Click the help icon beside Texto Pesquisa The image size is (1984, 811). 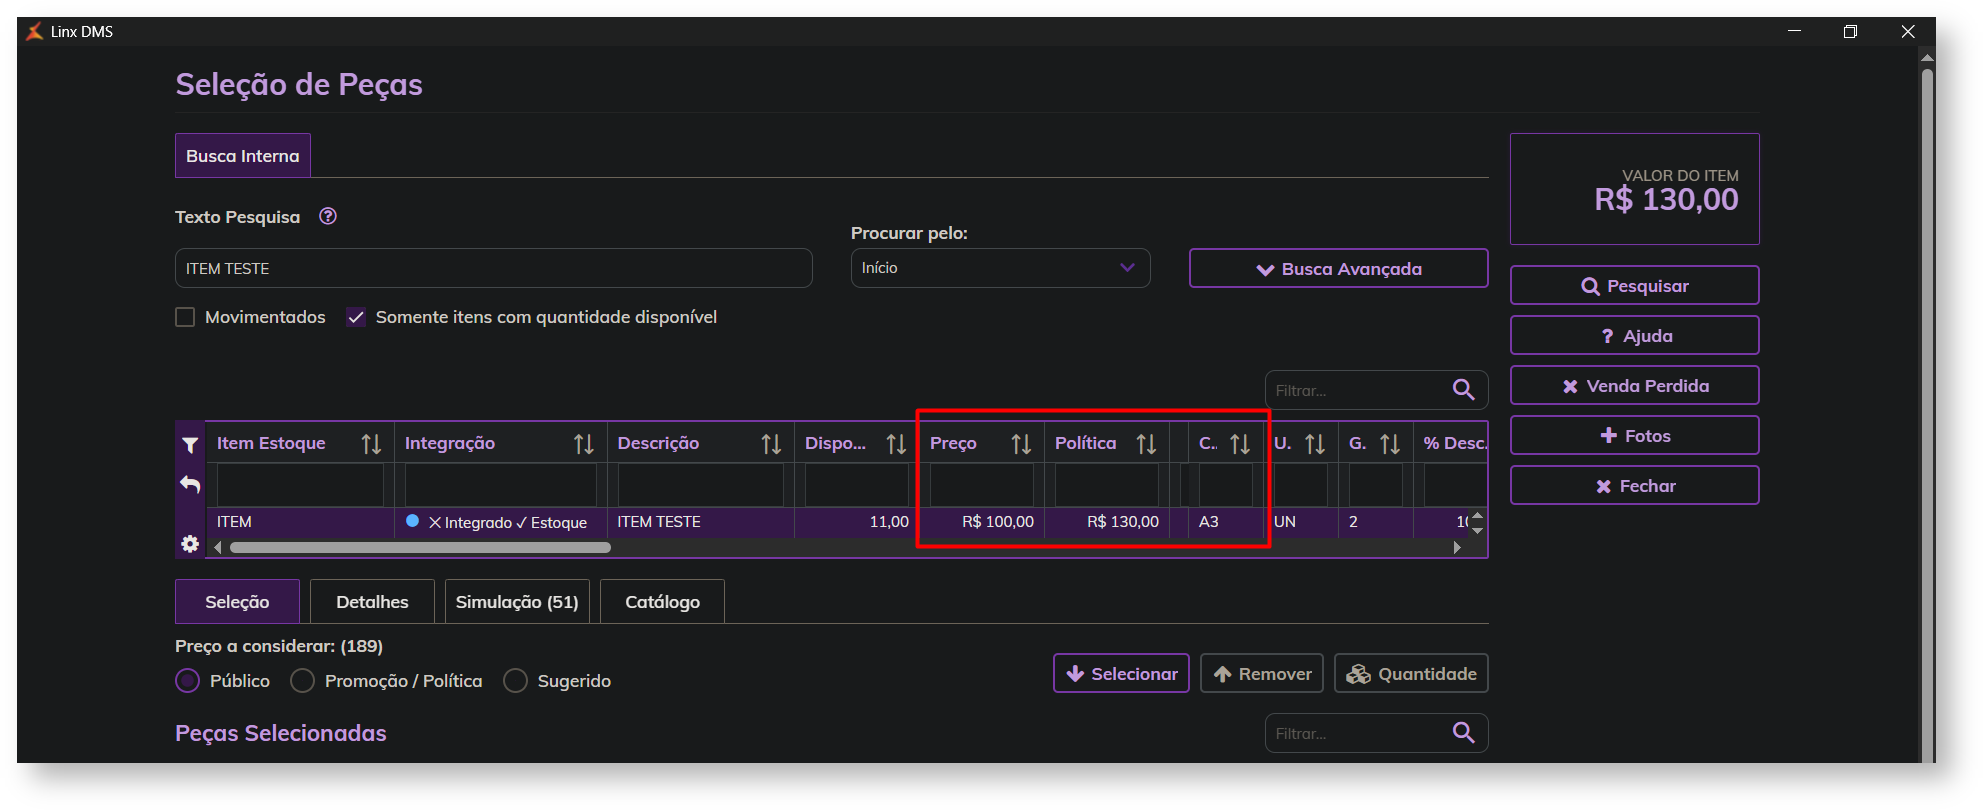click(328, 216)
